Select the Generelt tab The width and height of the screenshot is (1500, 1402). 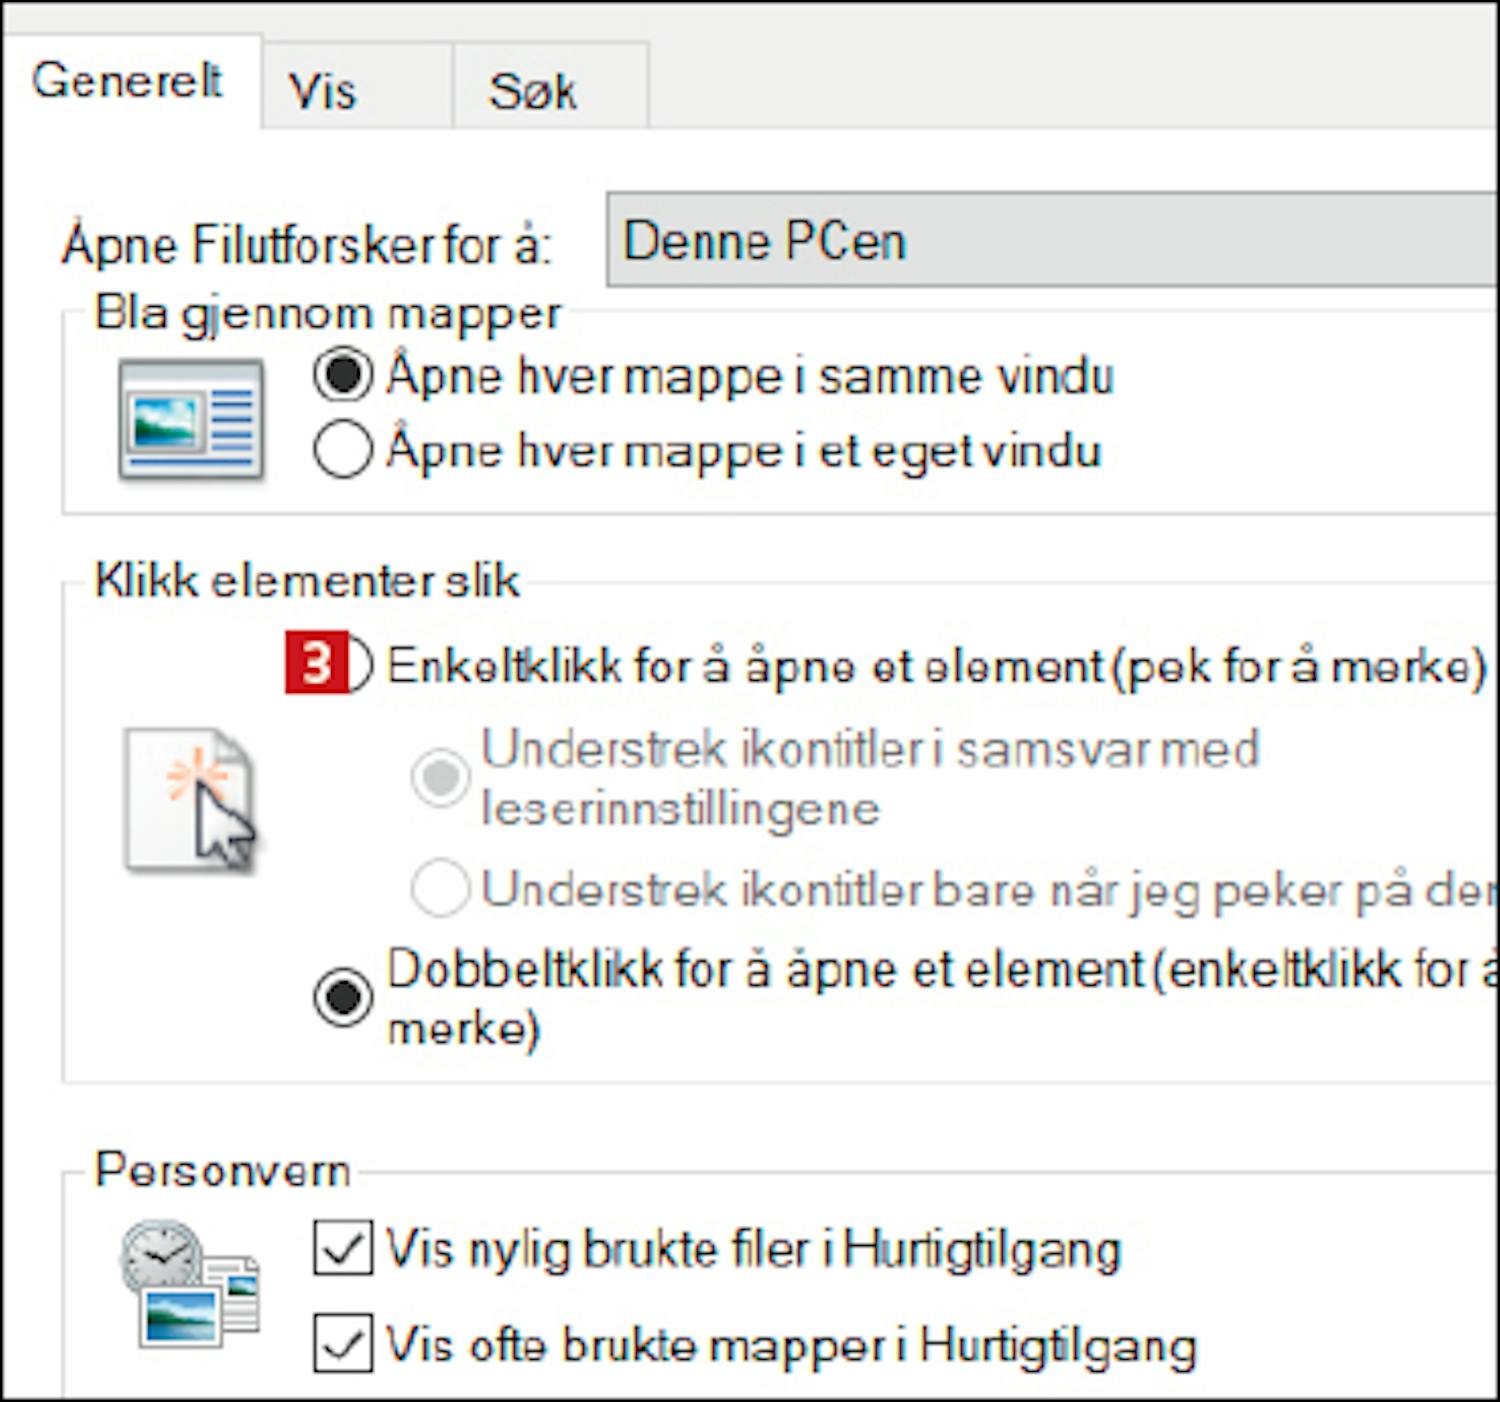pos(127,81)
